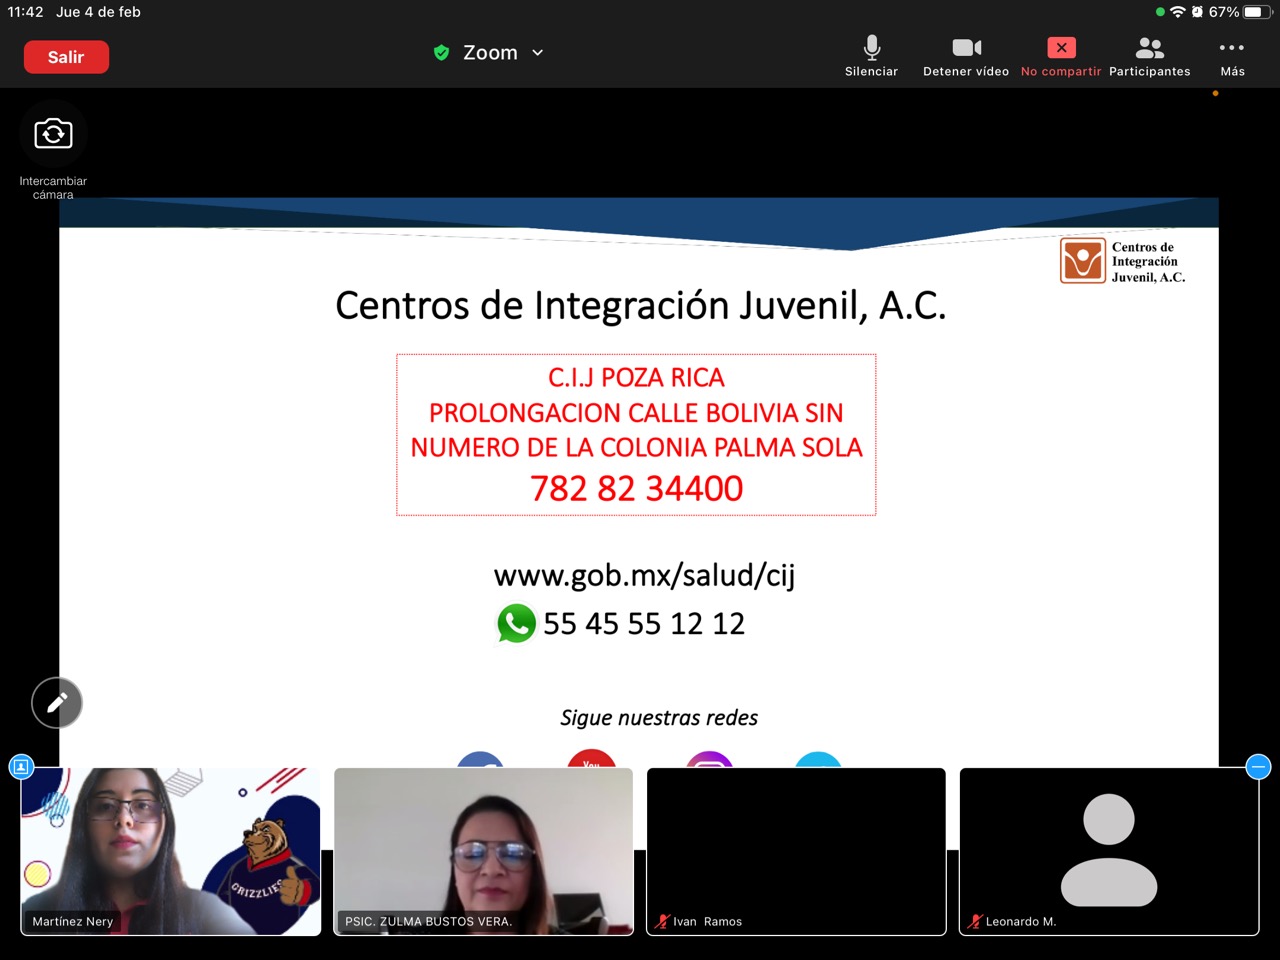Tap No compartir to stop sharing
Screen dimensions: 1280x960
coord(1061,56)
